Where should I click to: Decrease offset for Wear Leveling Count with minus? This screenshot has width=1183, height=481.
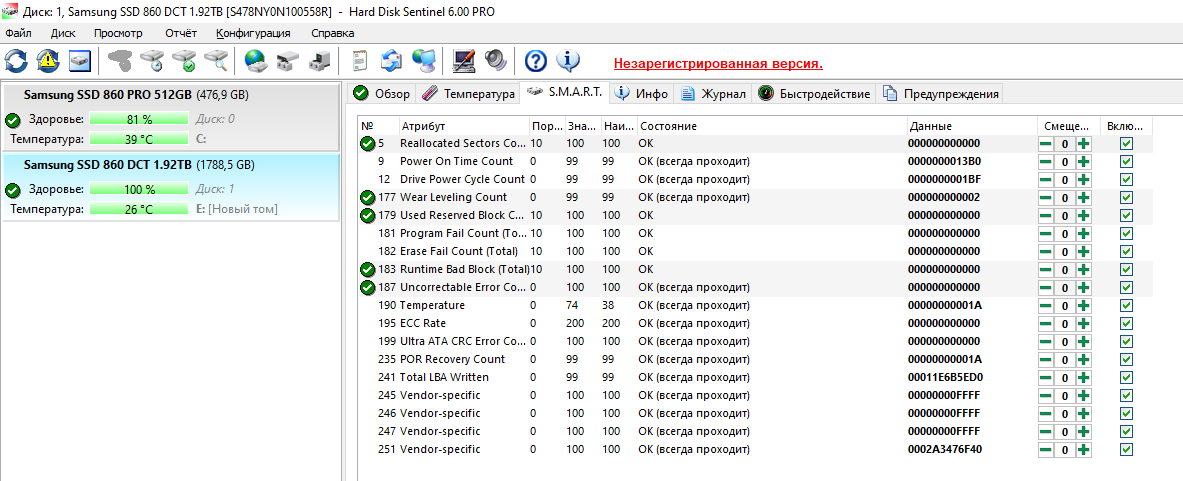[x=1046, y=198]
